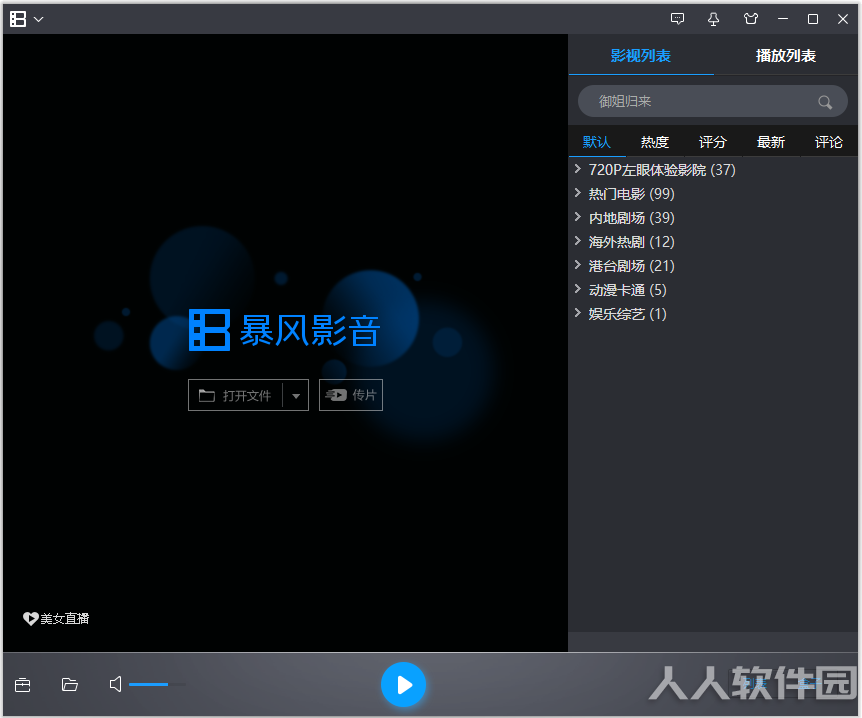Mute audio with the speaker icon
This screenshot has height=718, width=862.
115,684
